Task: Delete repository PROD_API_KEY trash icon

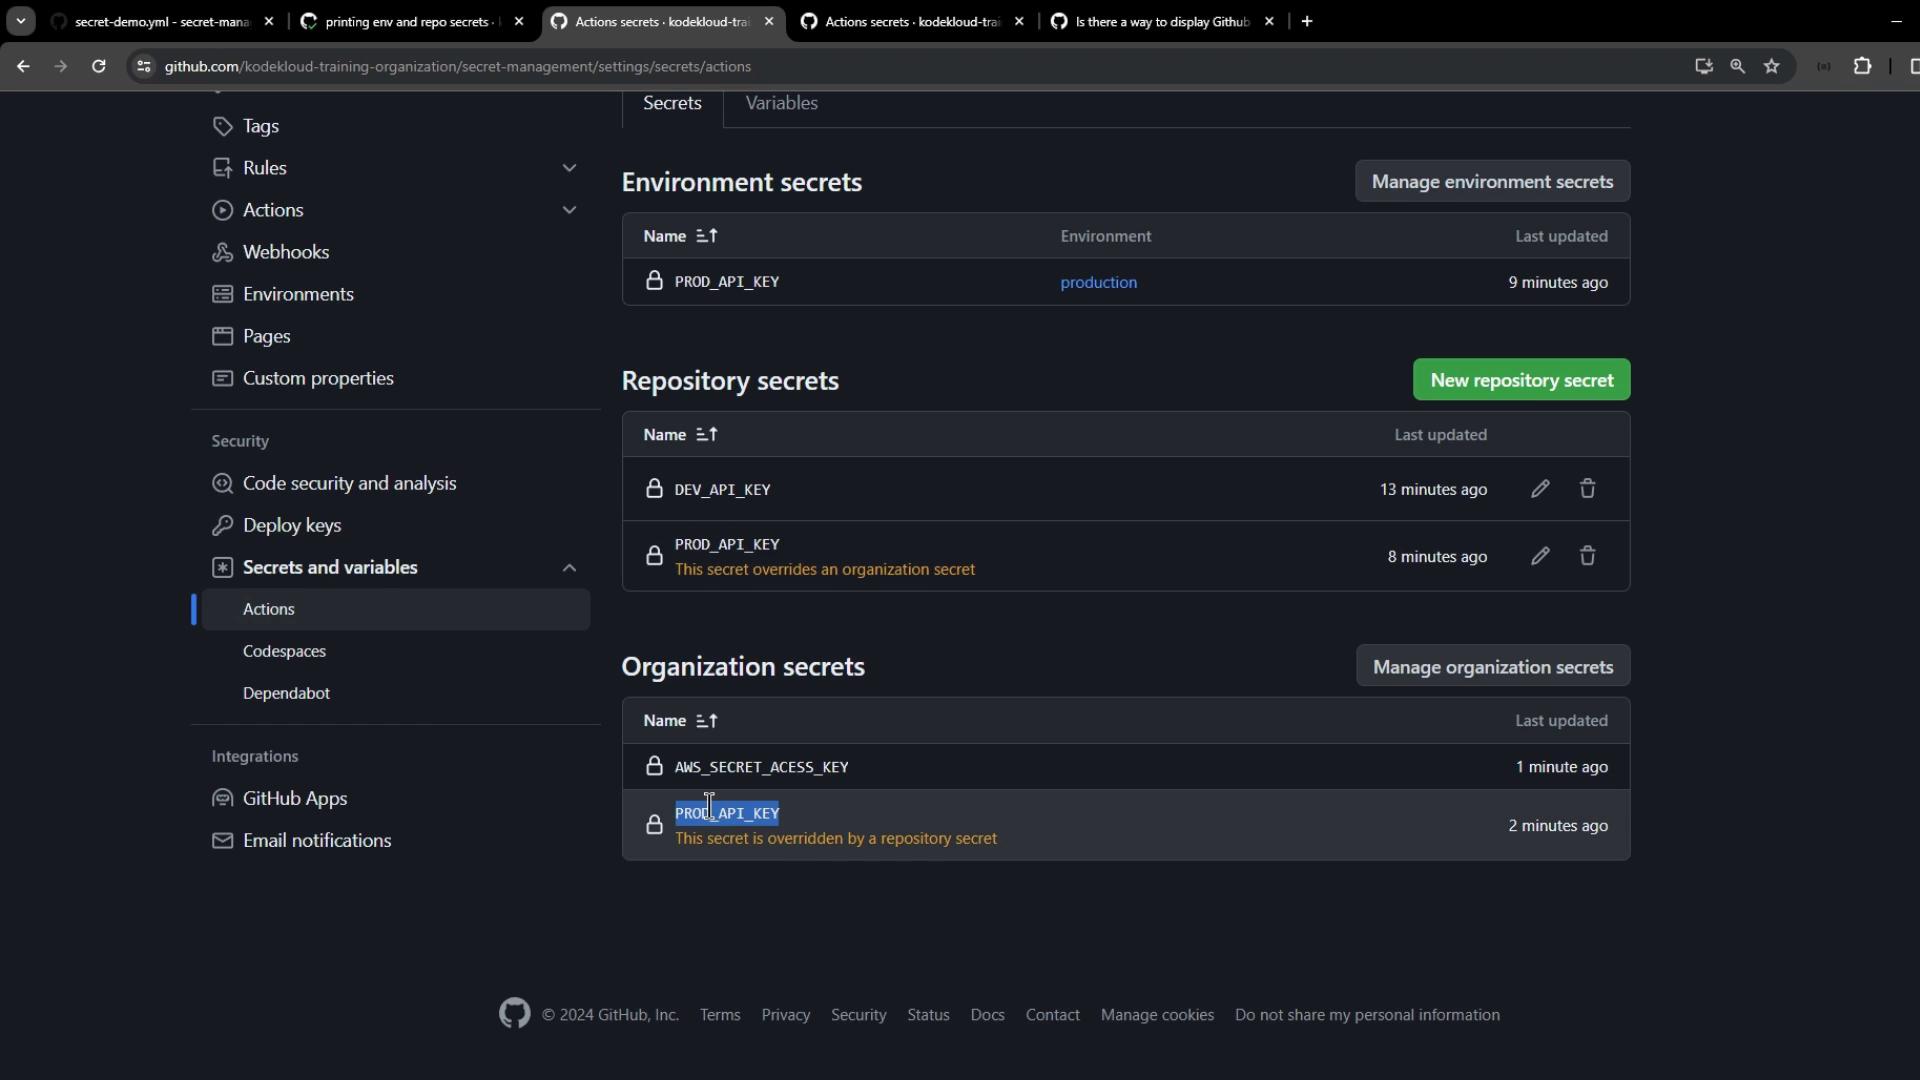Action: point(1587,556)
